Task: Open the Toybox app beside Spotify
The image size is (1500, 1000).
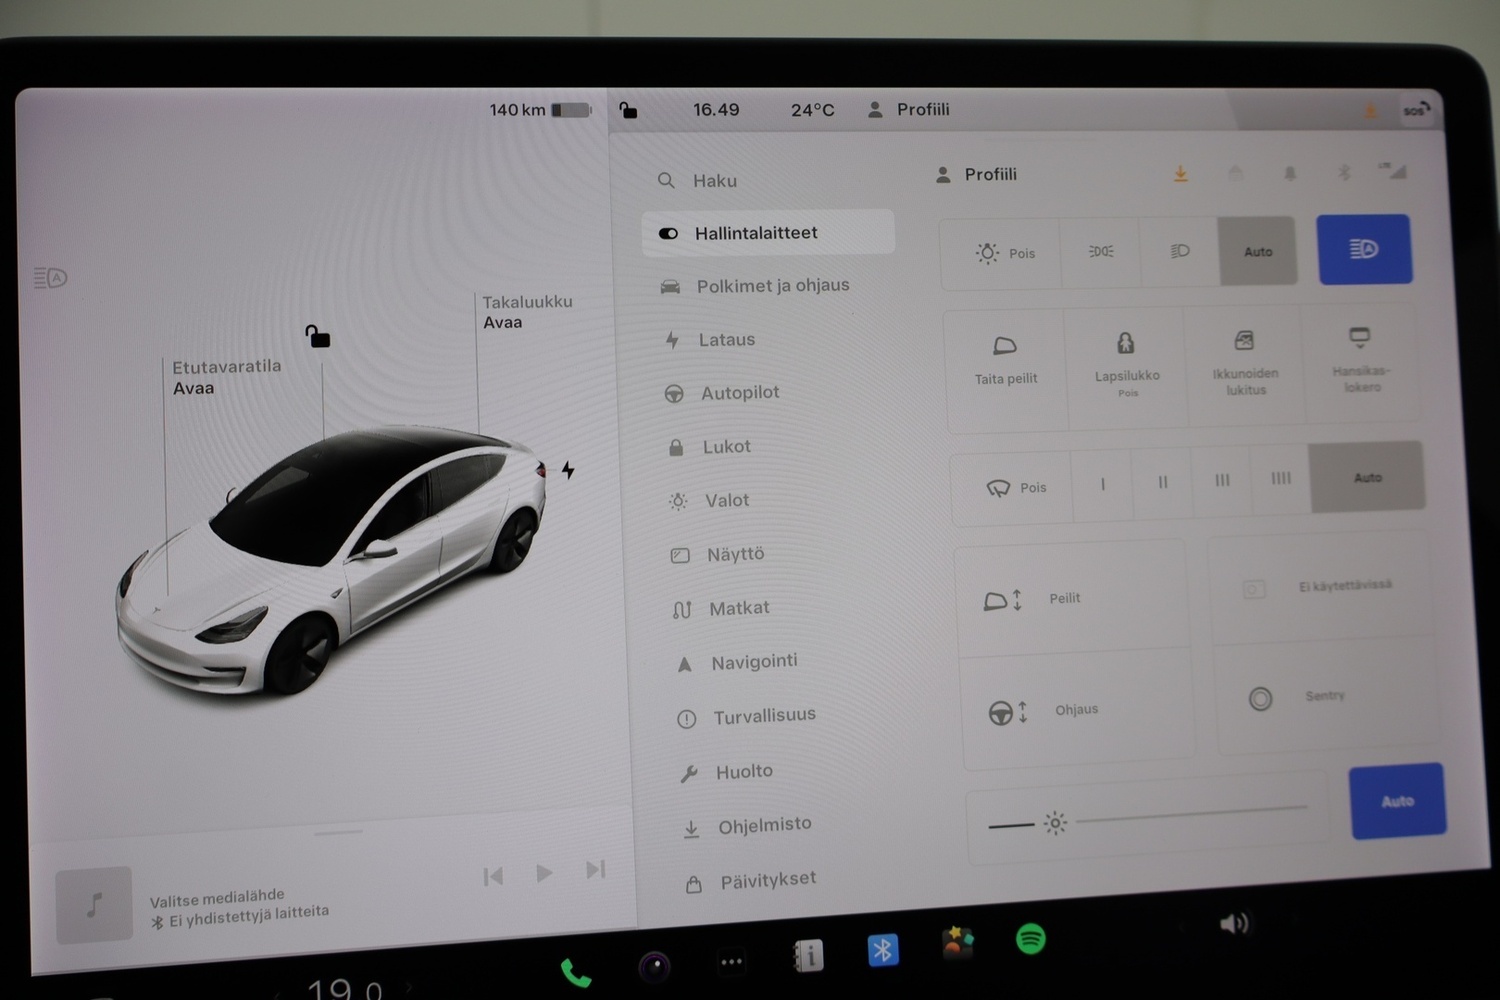Action: click(x=957, y=943)
